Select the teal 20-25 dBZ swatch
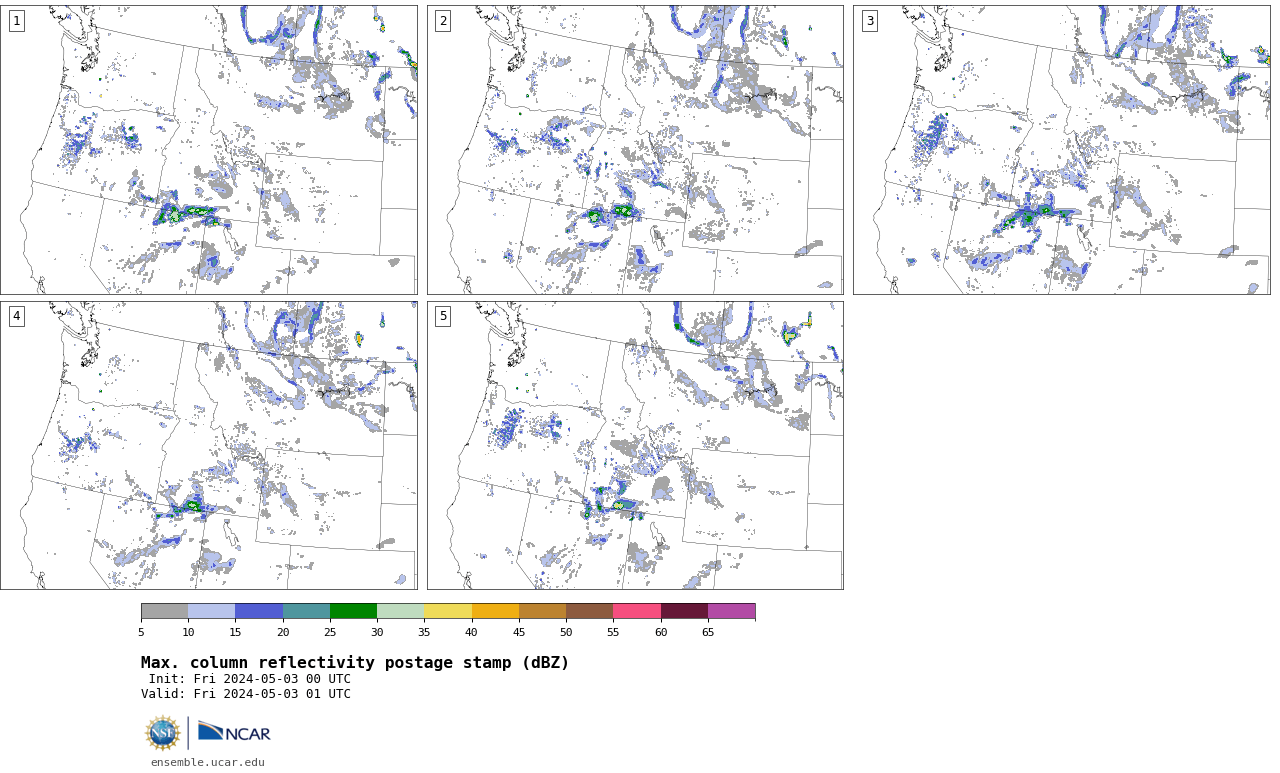The image size is (1280, 773). [306, 611]
